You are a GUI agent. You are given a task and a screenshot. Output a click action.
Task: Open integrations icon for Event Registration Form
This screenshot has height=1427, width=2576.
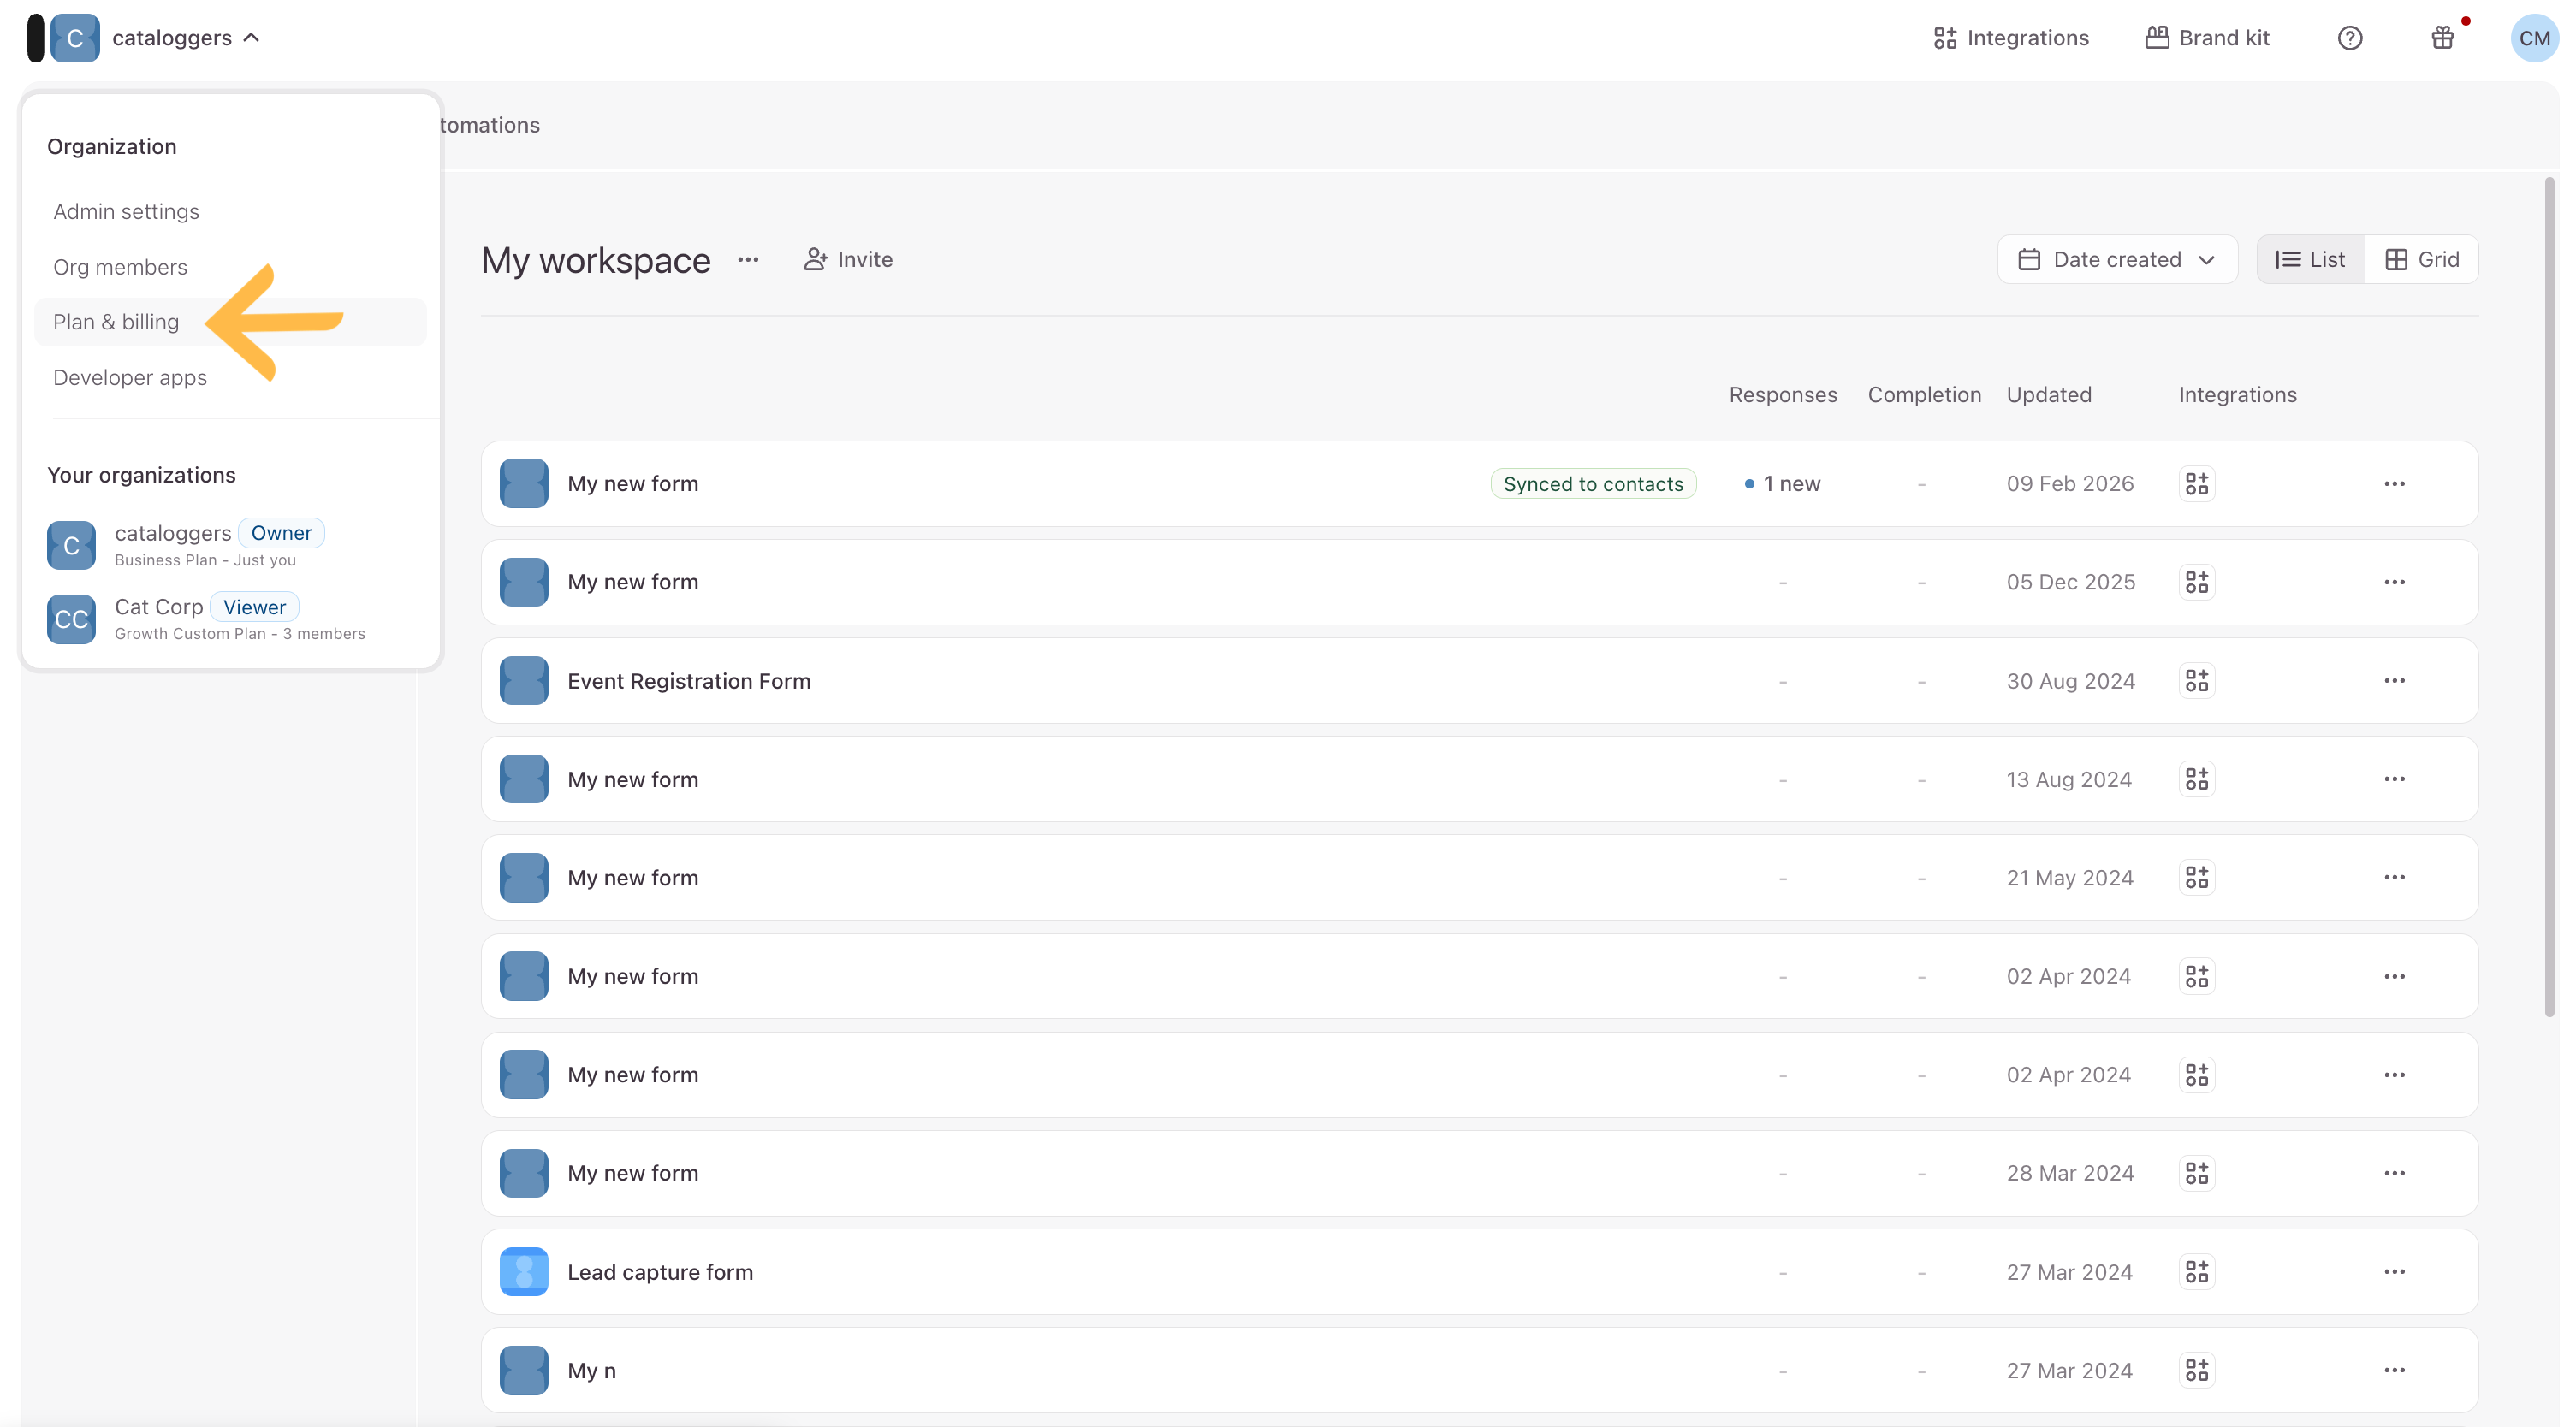(2196, 681)
